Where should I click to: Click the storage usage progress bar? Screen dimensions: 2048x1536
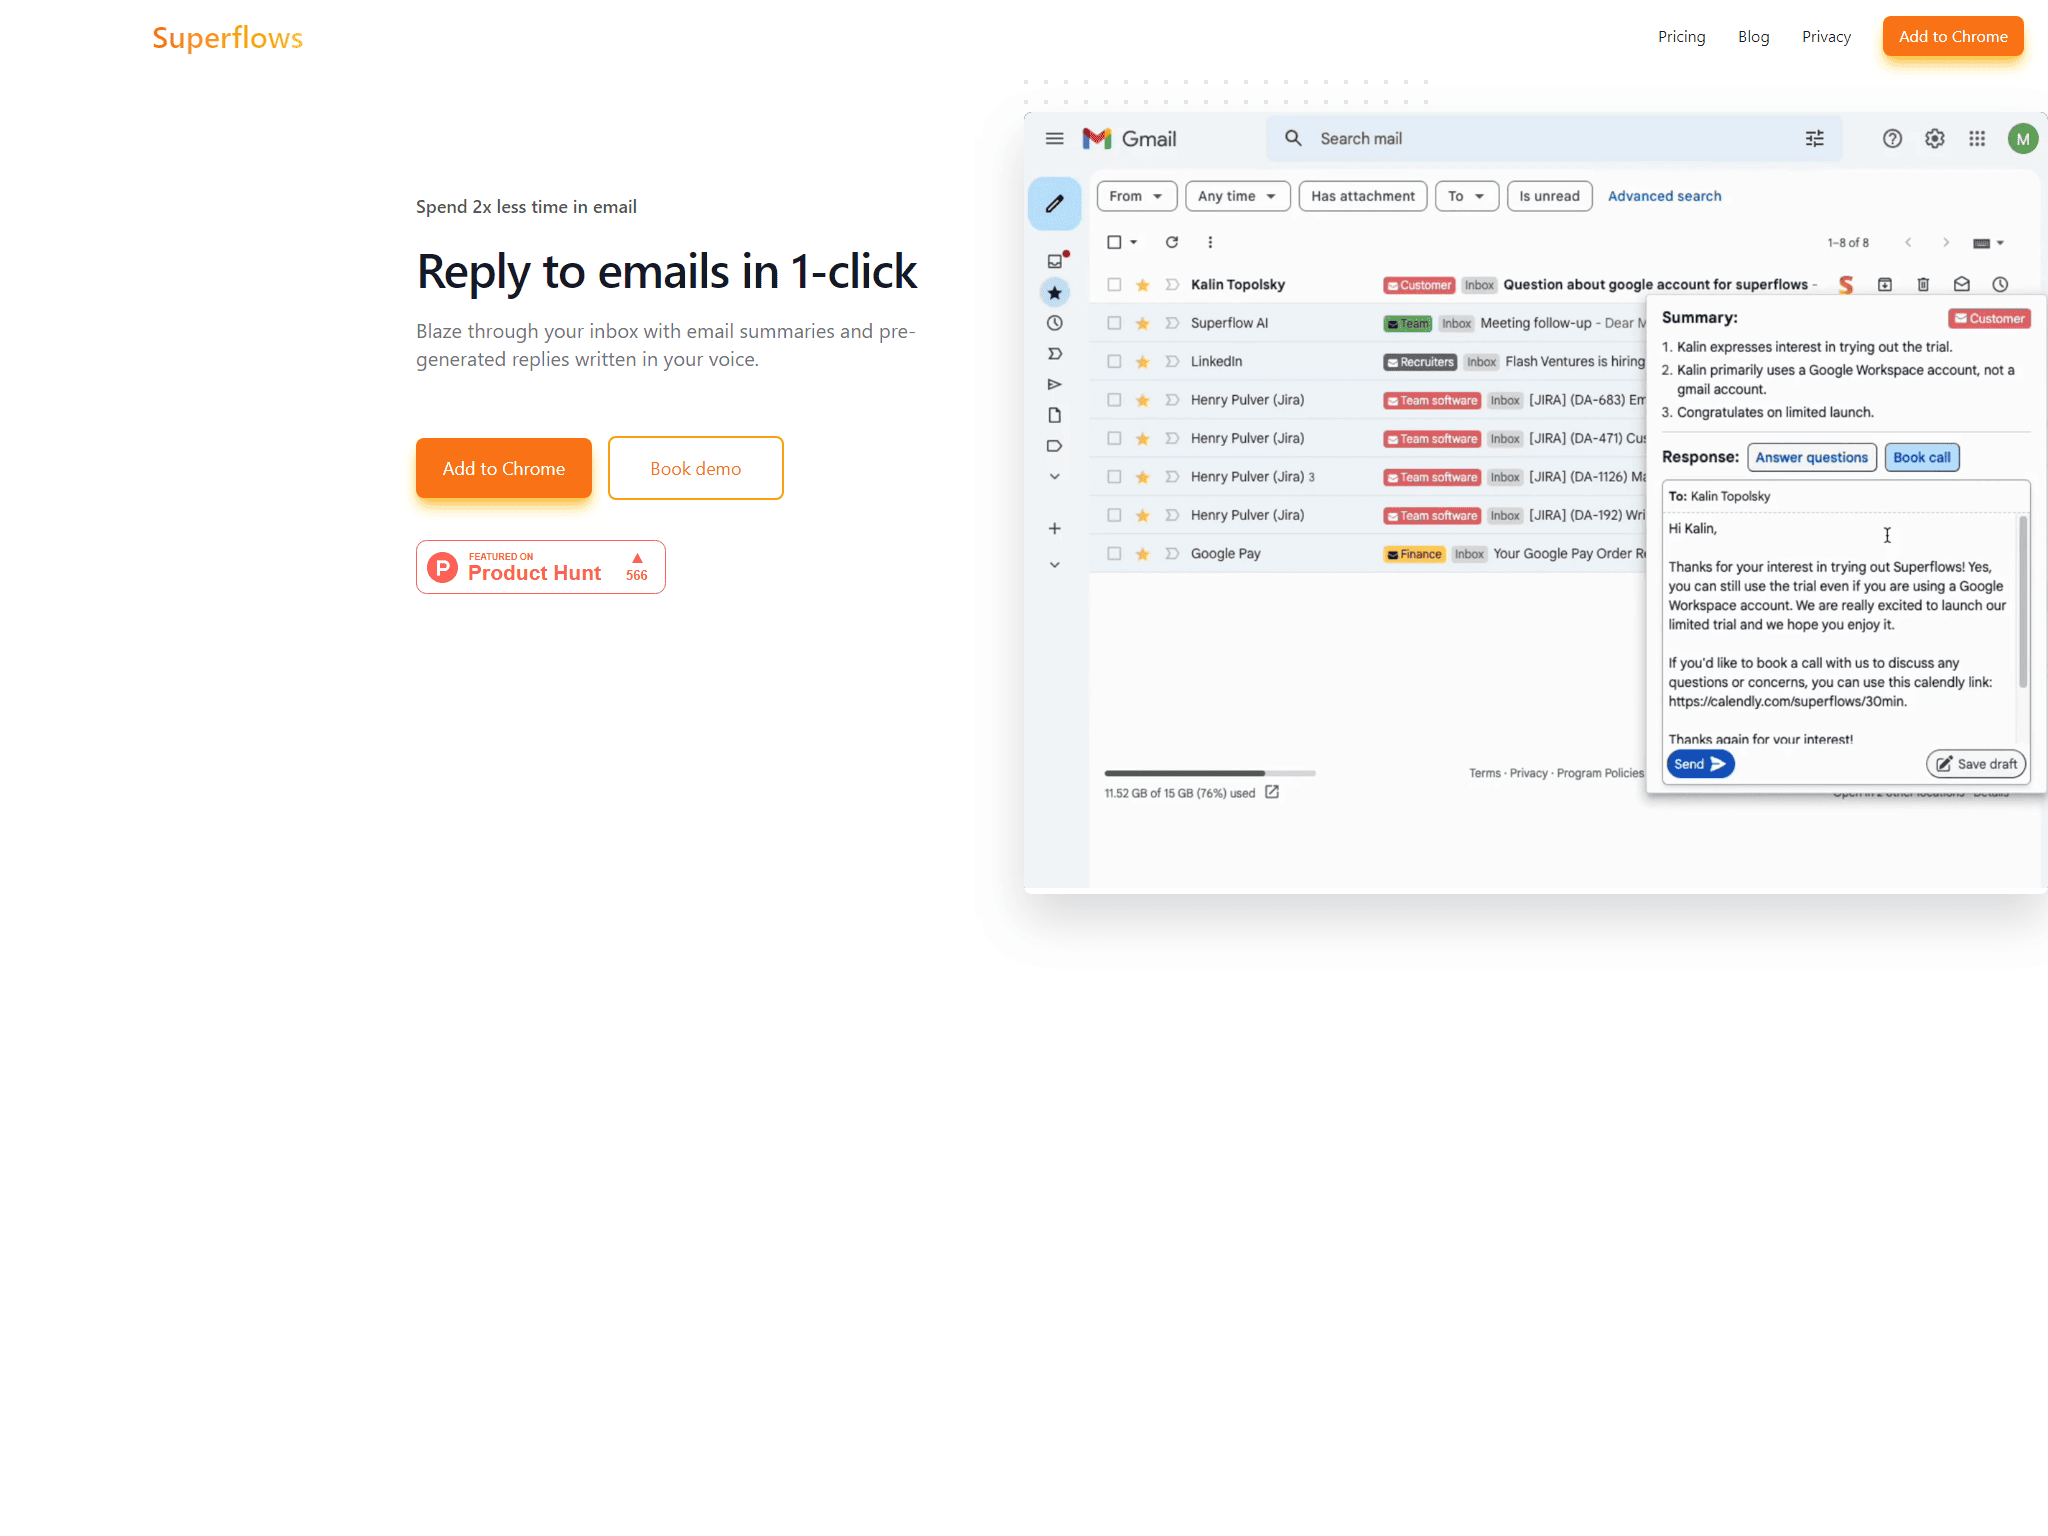[x=1210, y=773]
